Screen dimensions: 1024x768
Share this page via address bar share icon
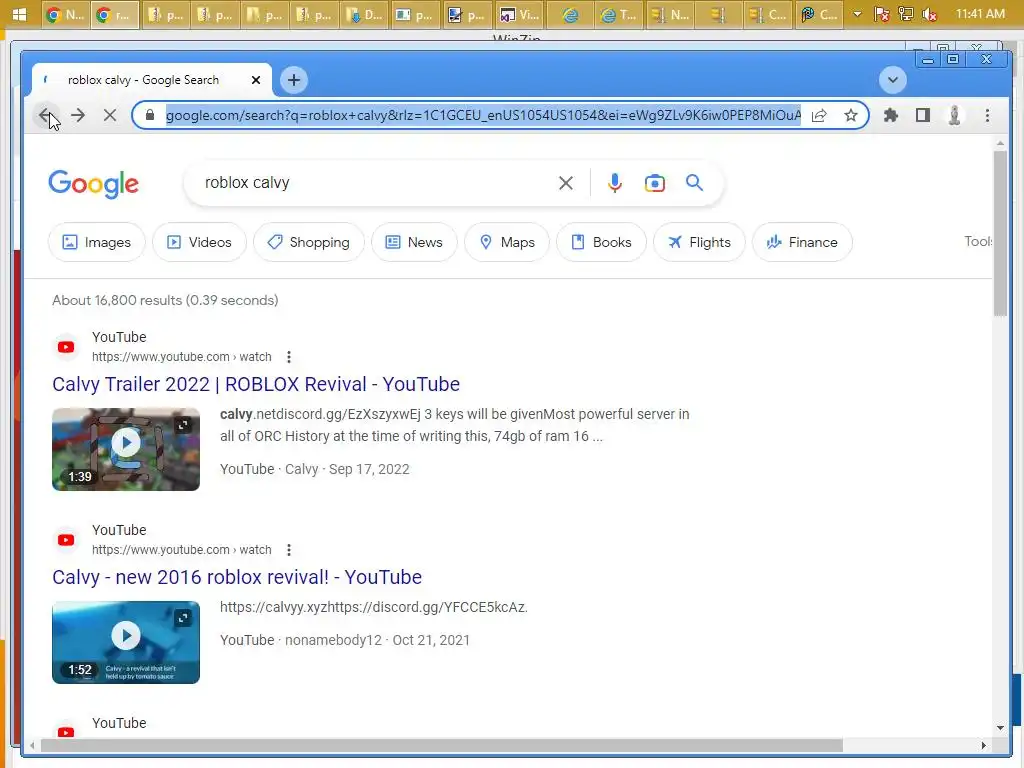(819, 116)
